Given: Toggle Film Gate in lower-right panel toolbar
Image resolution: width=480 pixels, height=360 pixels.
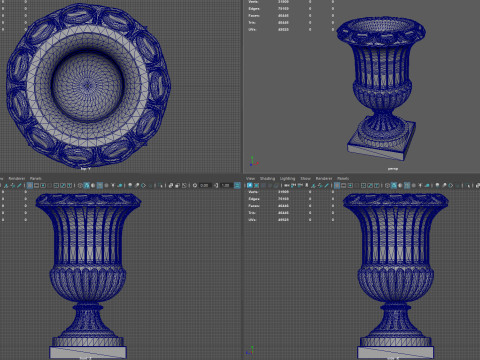Looking at the screenshot, I should click(343, 185).
